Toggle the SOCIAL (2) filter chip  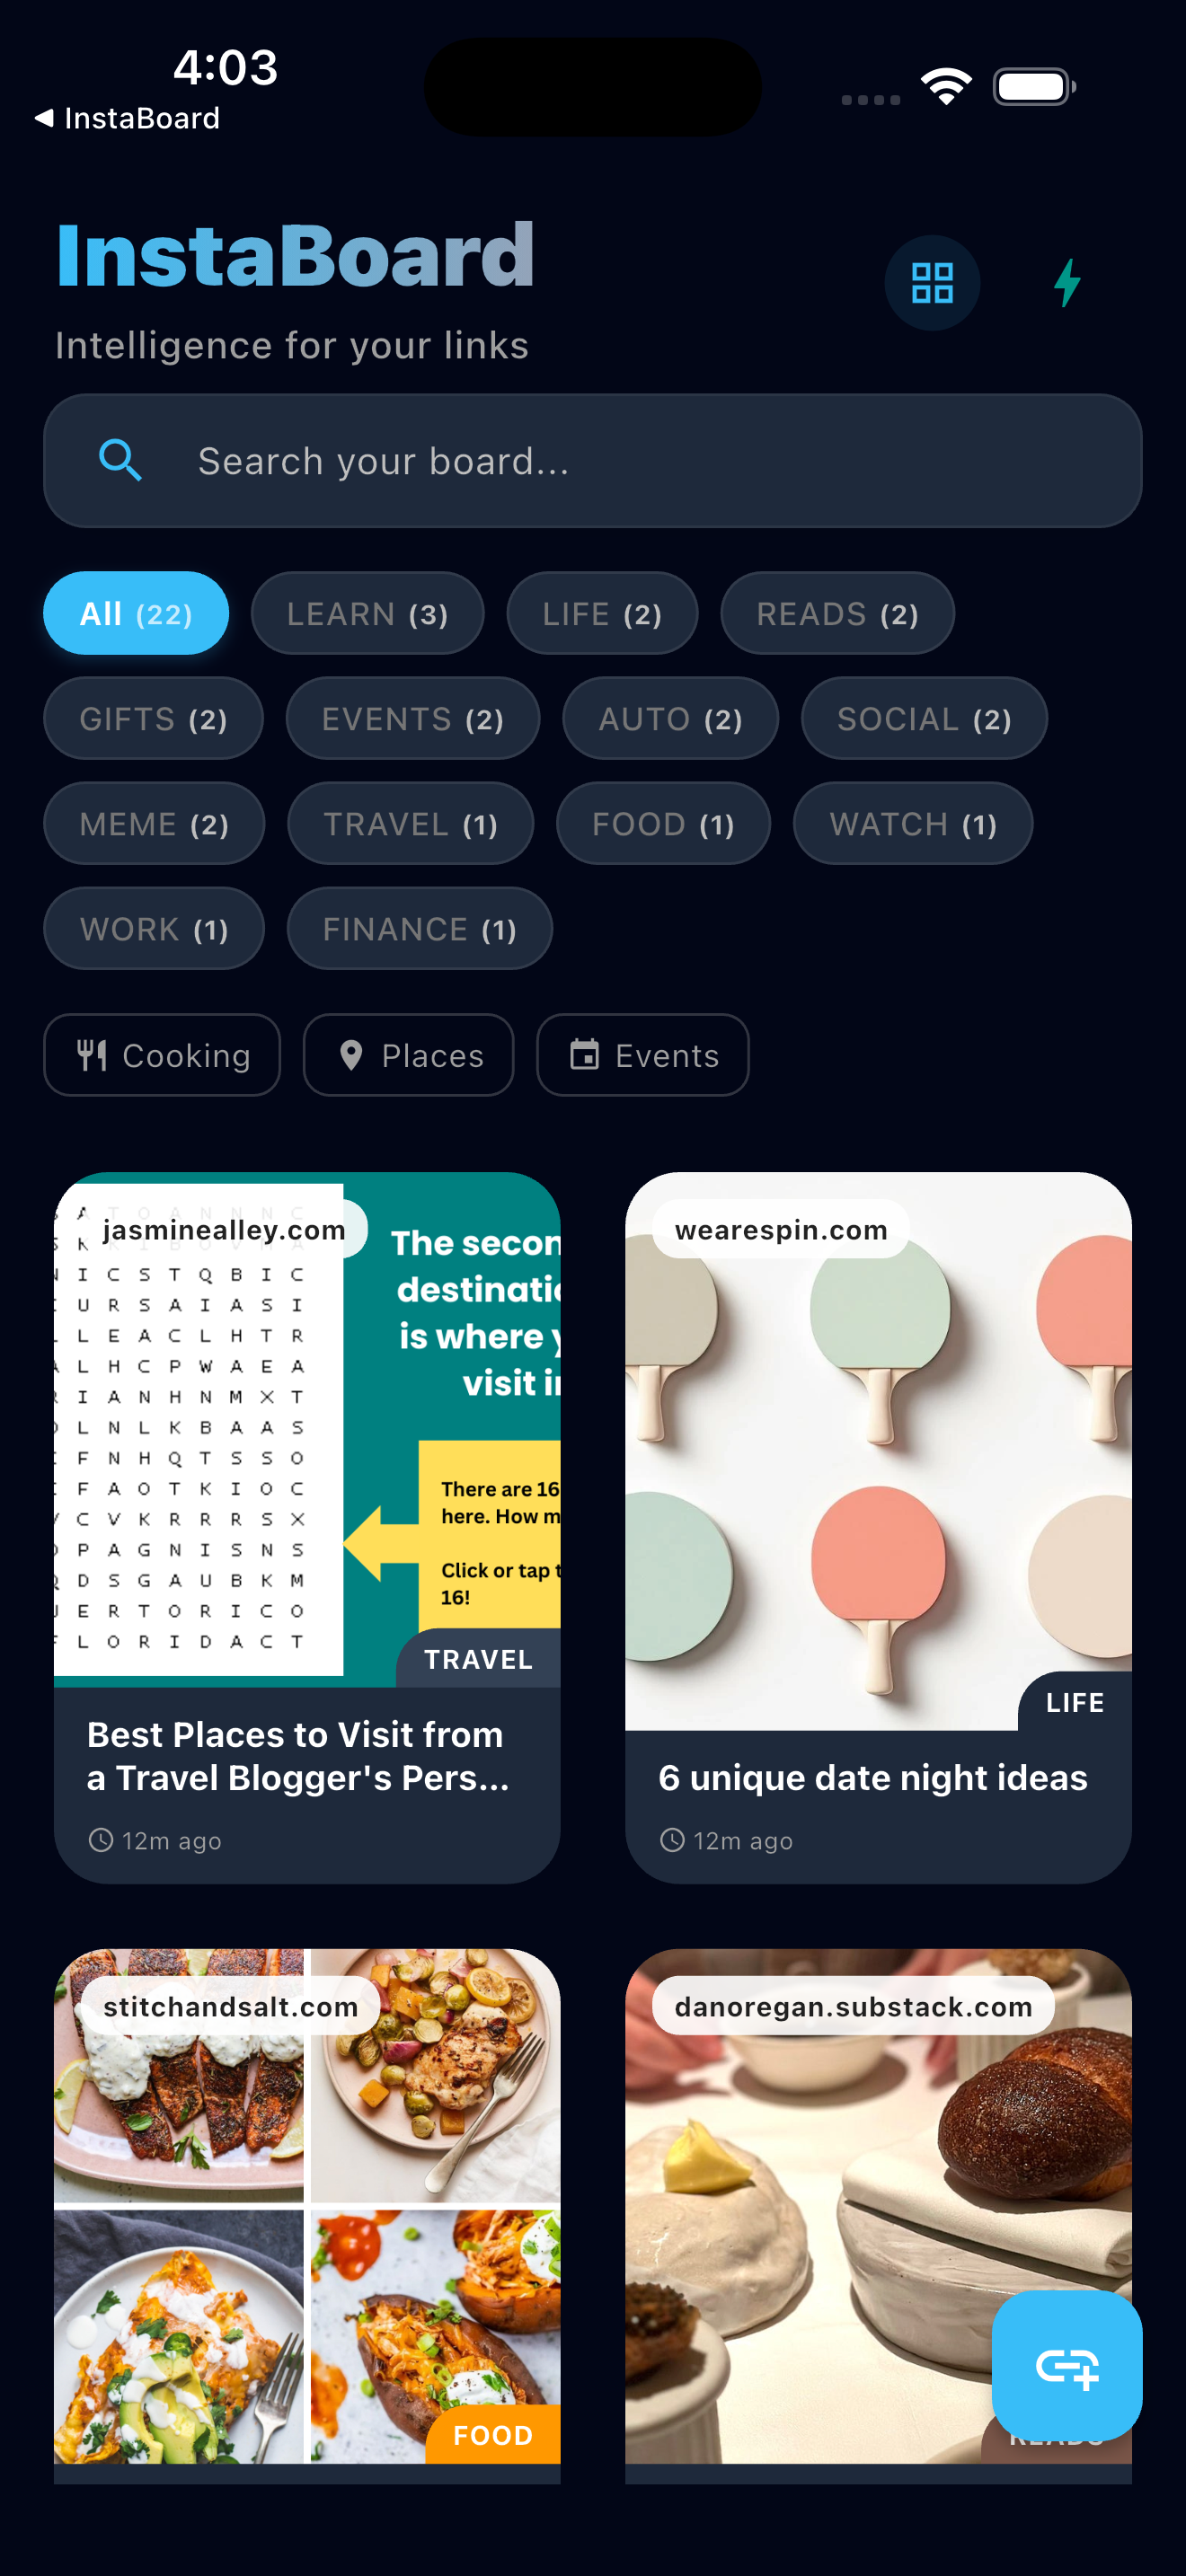point(923,718)
